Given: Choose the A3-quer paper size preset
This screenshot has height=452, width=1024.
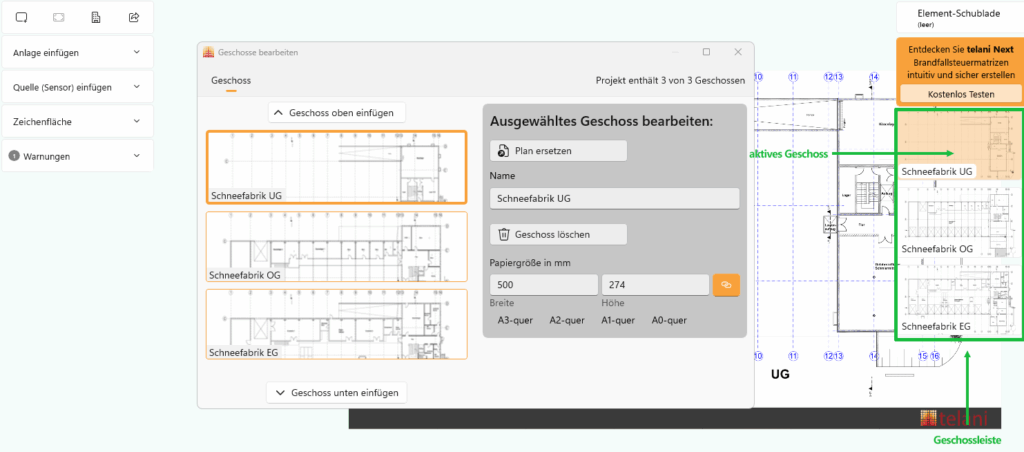Looking at the screenshot, I should tap(516, 320).
